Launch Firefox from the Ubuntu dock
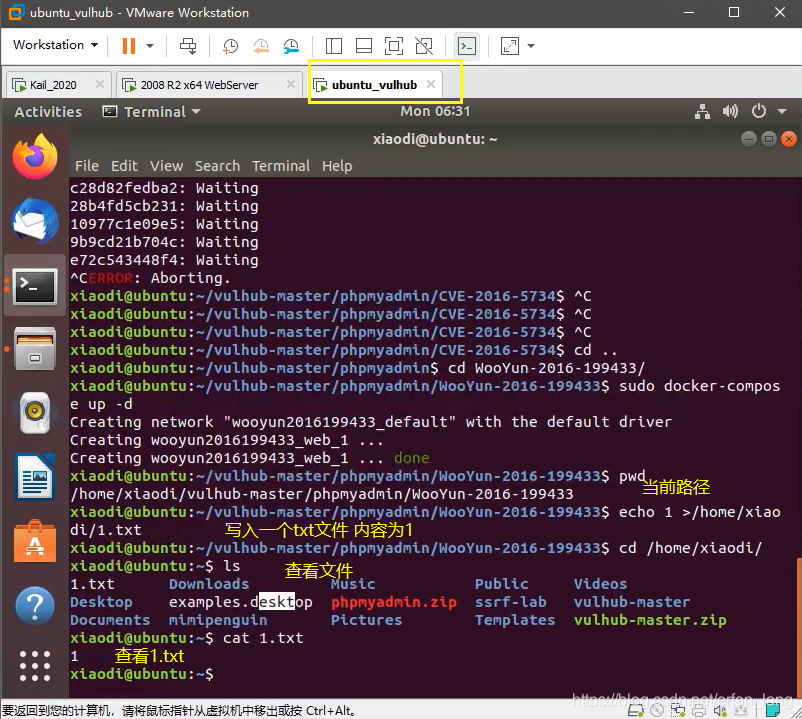 click(x=35, y=156)
